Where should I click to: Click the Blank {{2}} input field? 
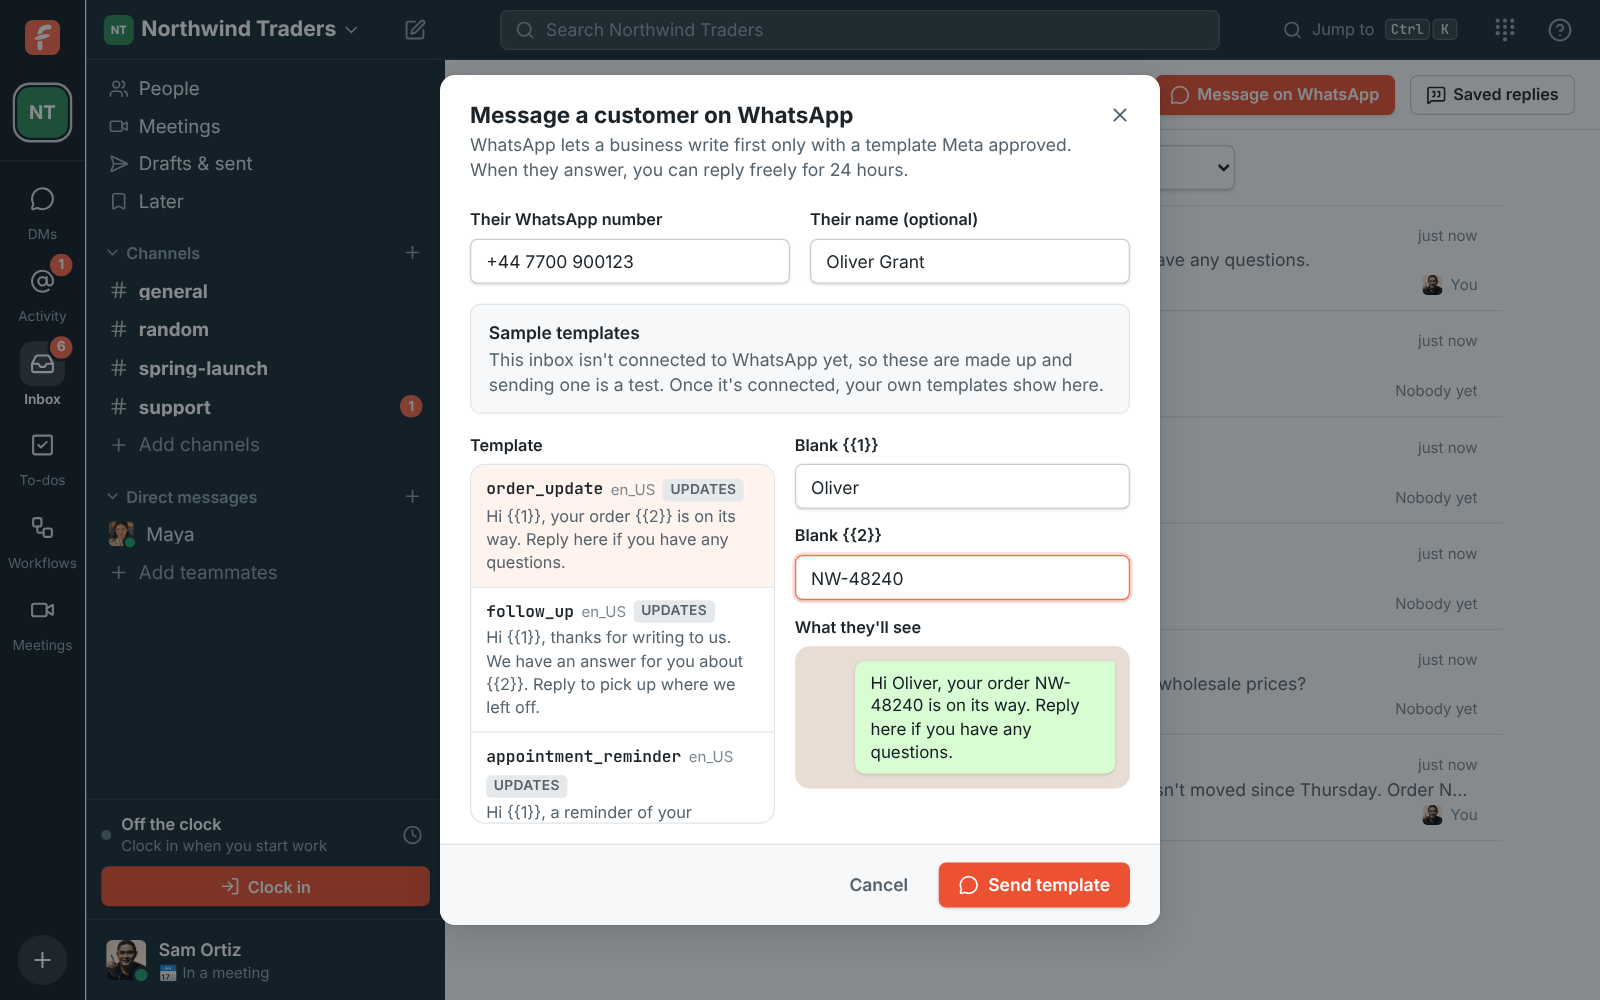pos(962,578)
